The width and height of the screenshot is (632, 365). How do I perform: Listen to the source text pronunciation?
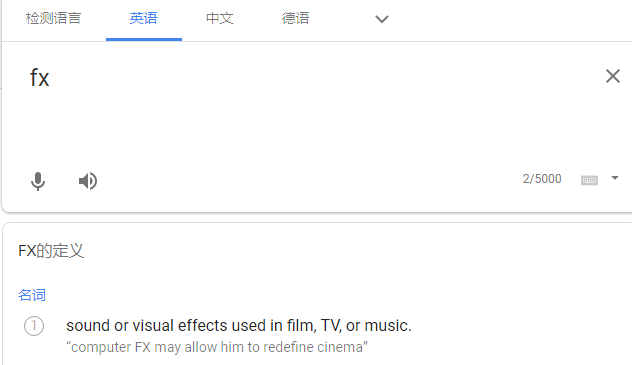pyautogui.click(x=88, y=181)
